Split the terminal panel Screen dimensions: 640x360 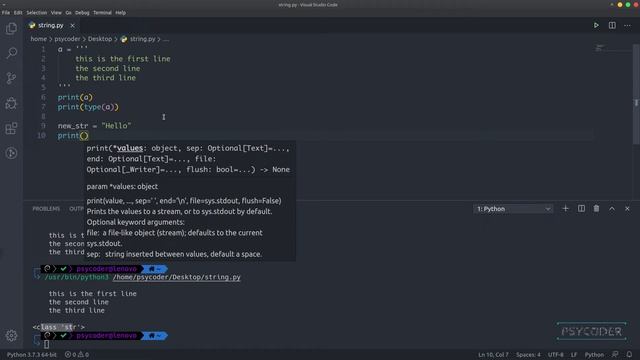(581, 209)
